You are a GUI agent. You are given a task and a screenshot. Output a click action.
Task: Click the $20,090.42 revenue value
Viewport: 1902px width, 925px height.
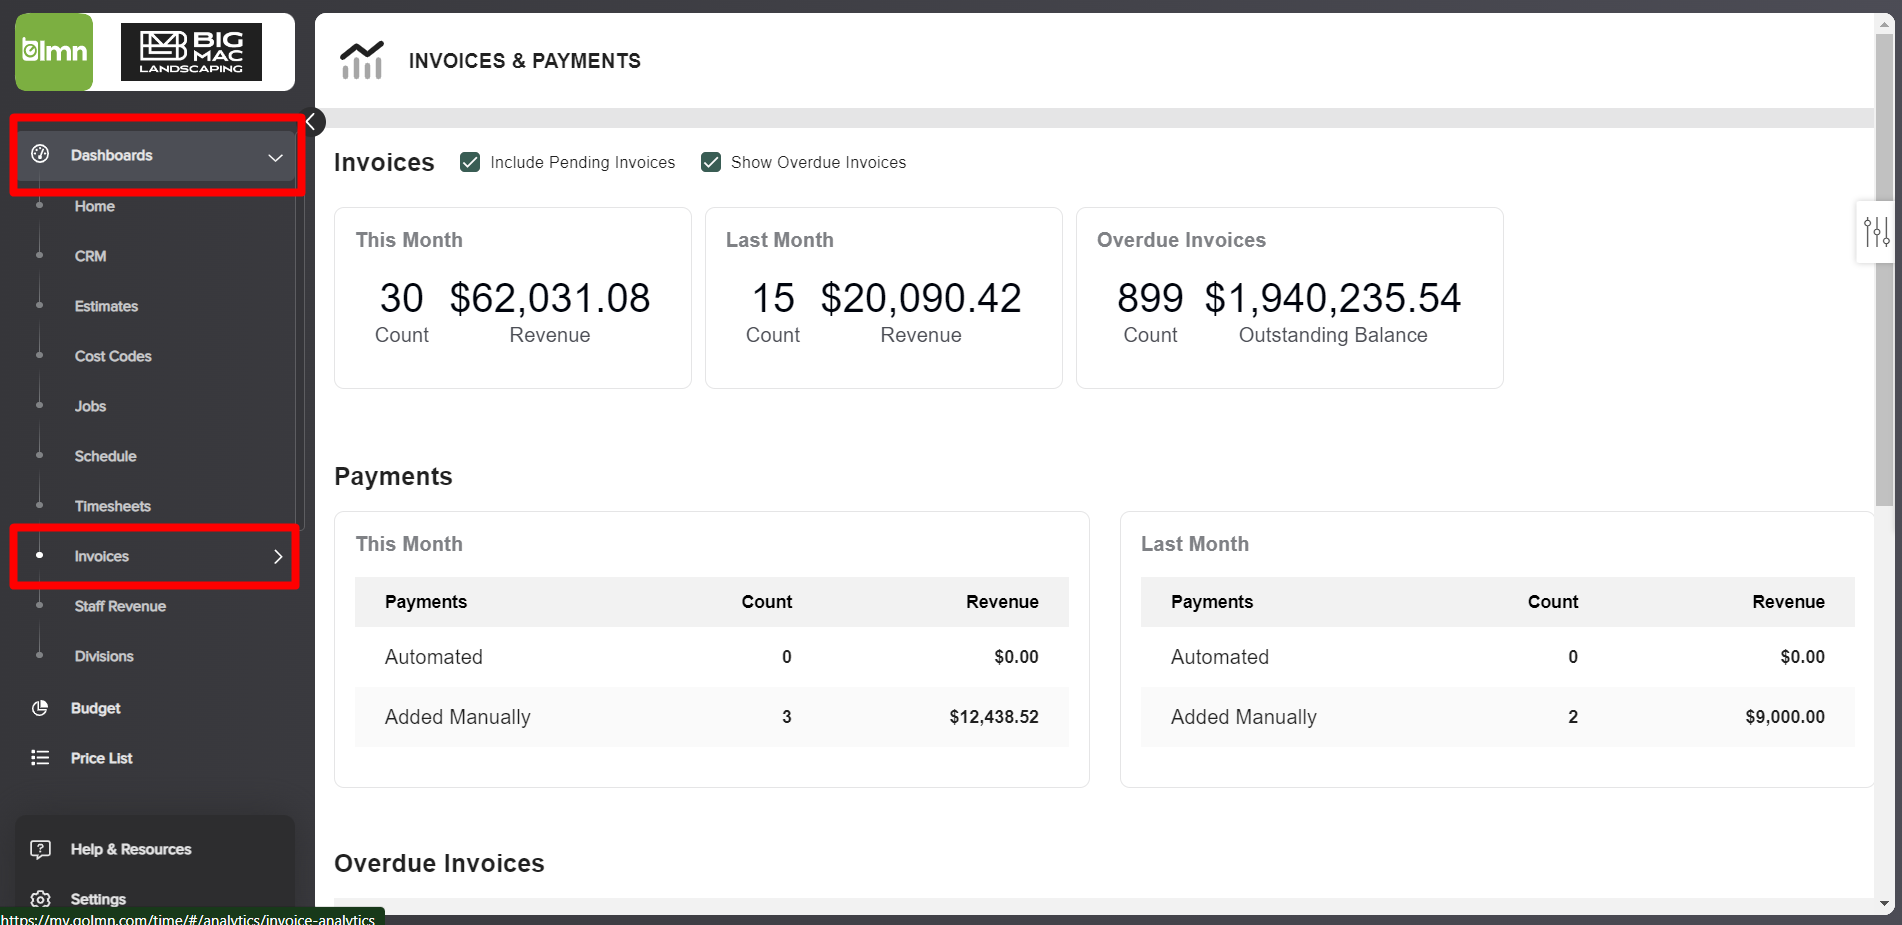coord(921,298)
